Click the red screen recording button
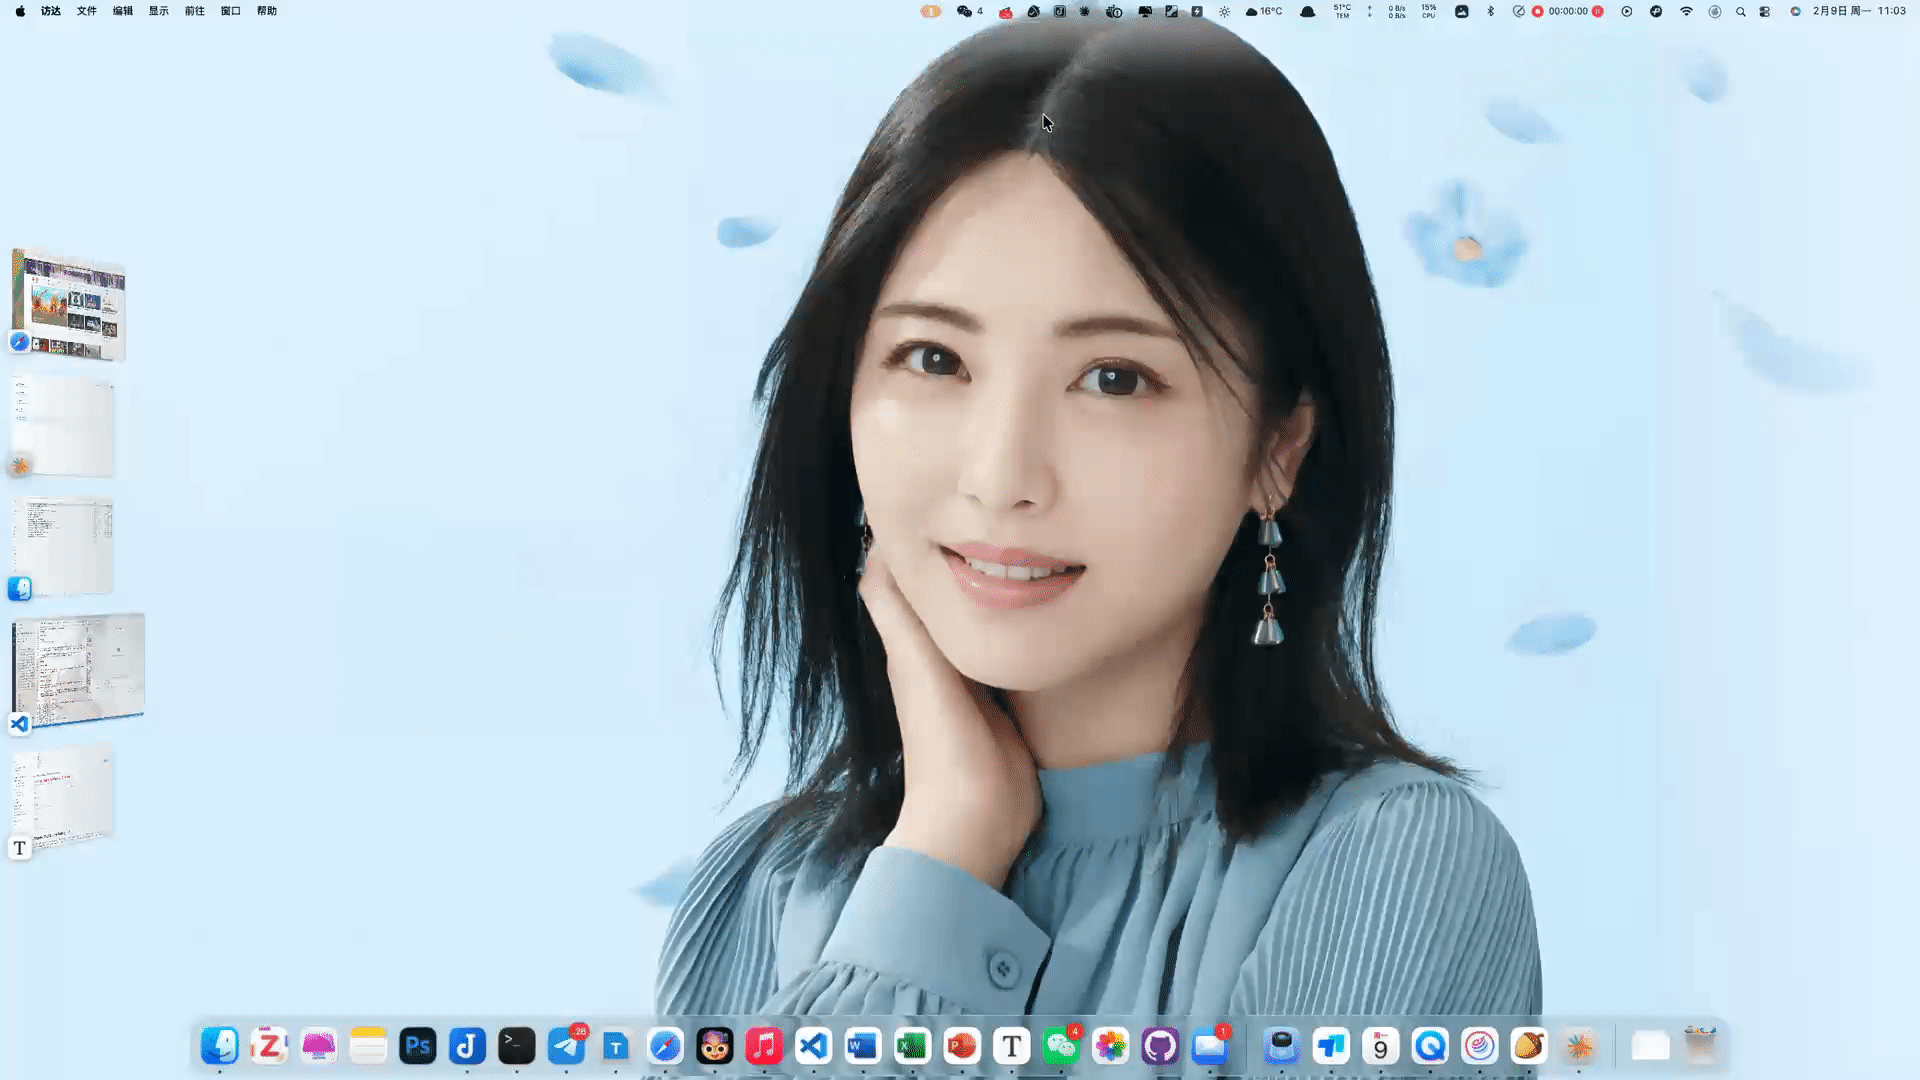1920x1080 pixels. [x=1537, y=11]
